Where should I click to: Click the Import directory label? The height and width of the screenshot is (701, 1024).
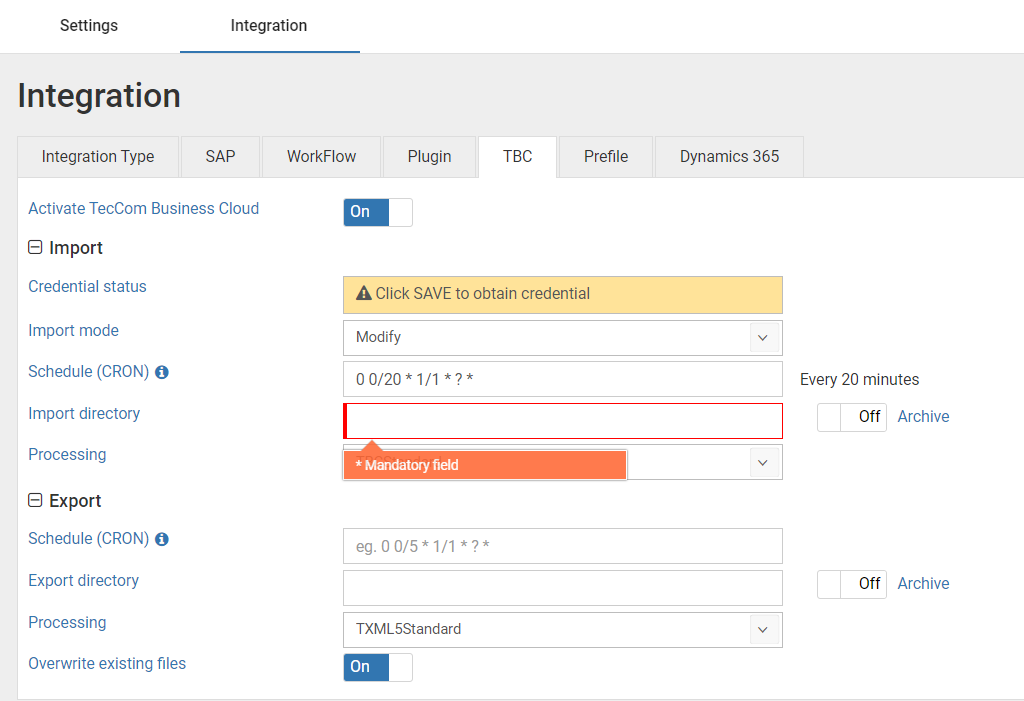84,414
